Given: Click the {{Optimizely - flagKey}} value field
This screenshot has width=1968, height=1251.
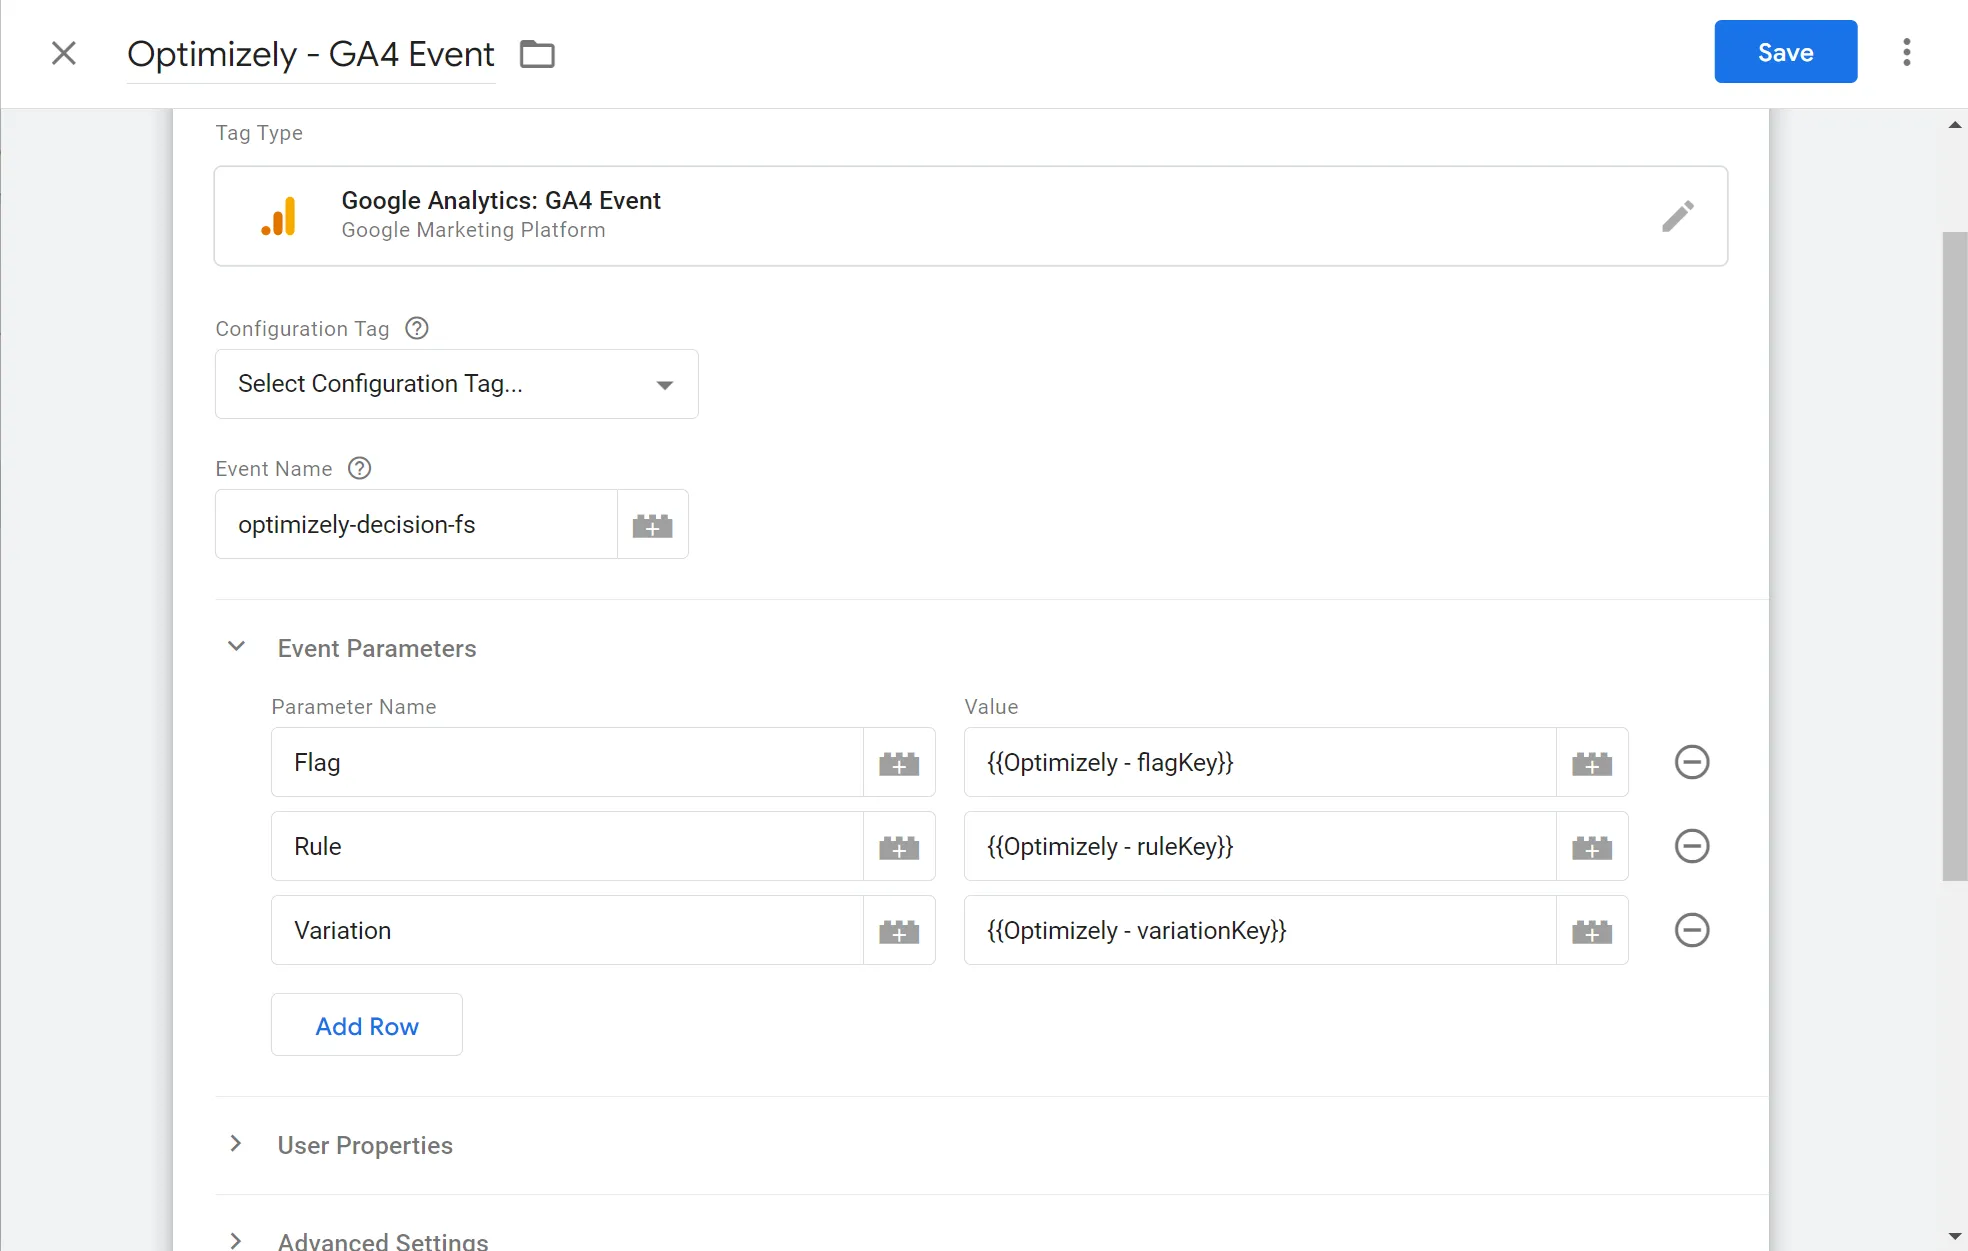Looking at the screenshot, I should click(1260, 762).
